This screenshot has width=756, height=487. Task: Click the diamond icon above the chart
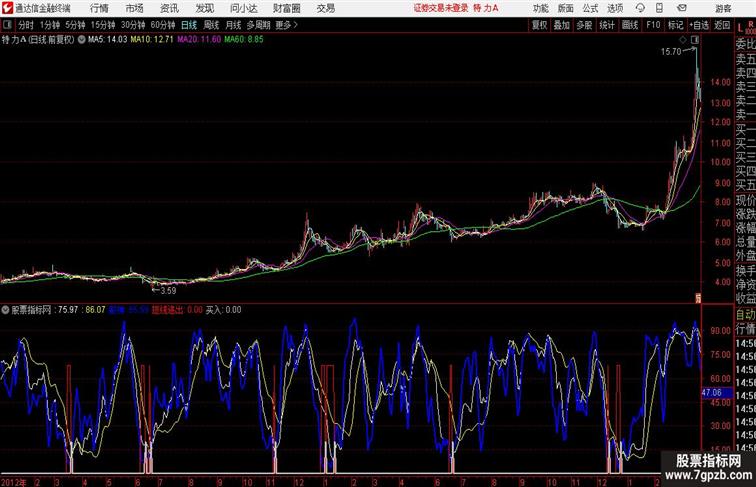pyautogui.click(x=683, y=40)
